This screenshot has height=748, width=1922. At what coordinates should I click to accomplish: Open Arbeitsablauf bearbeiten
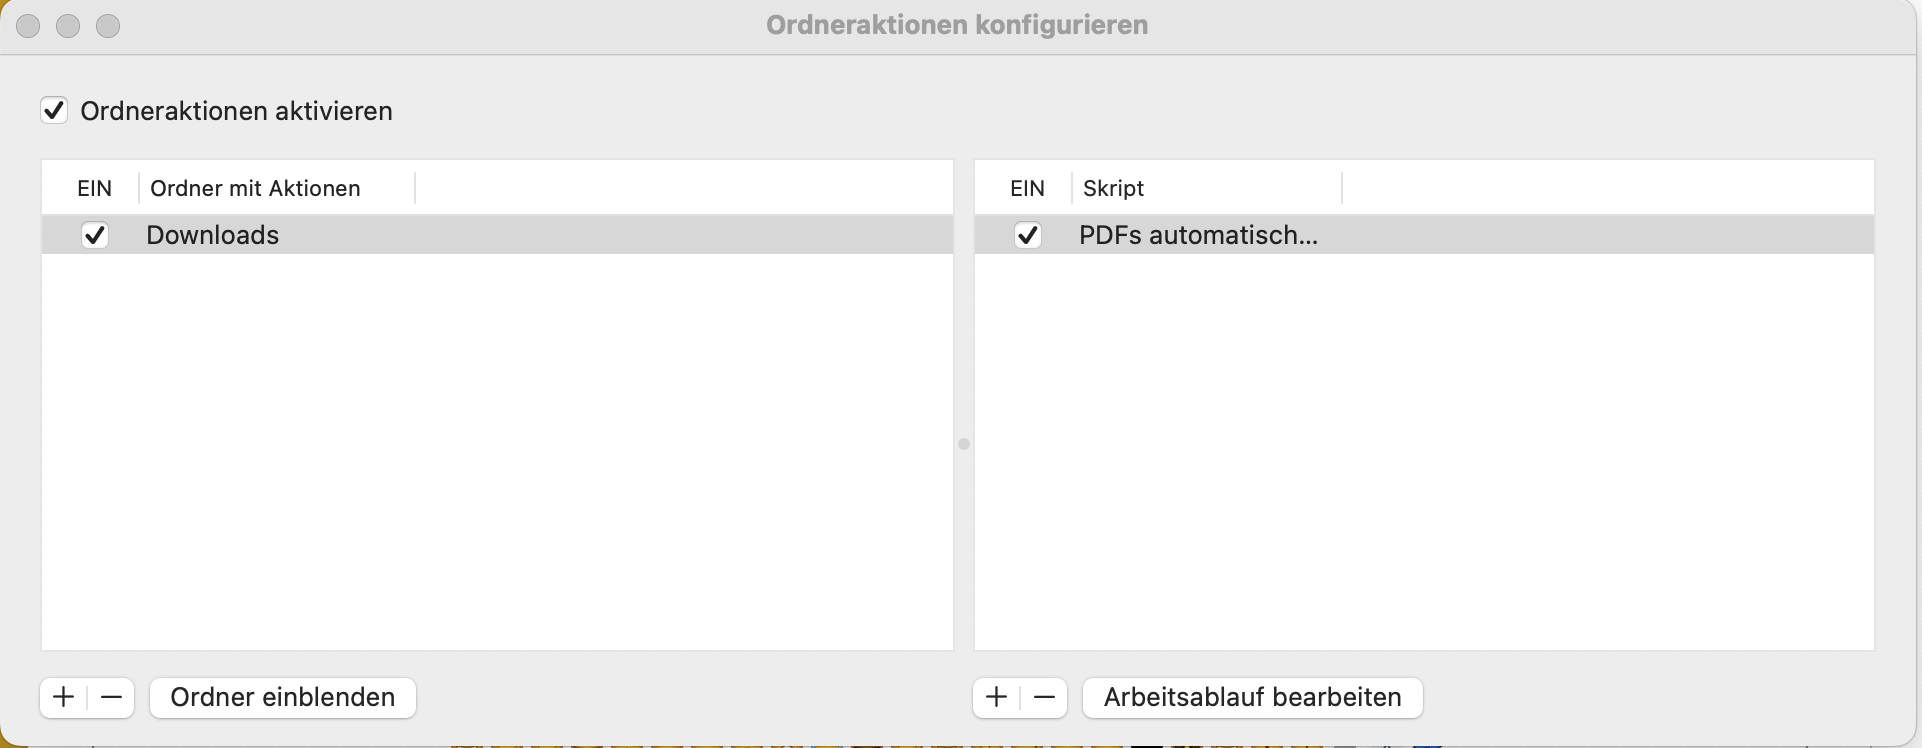click(x=1252, y=697)
